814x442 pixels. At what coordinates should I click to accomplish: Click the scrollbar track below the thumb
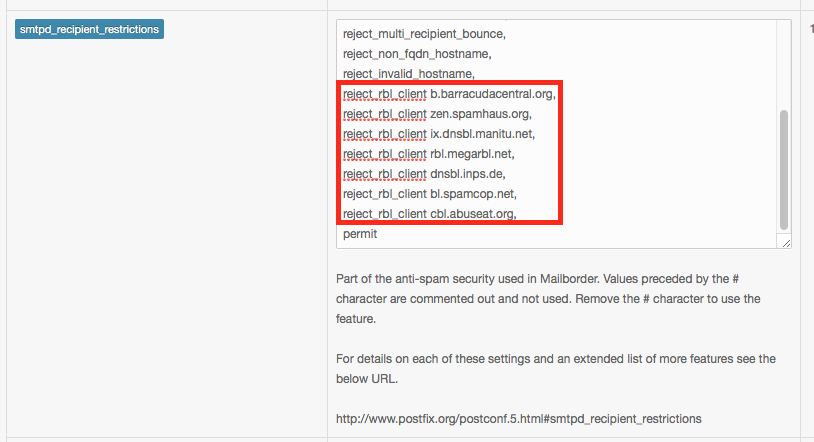[x=784, y=233]
